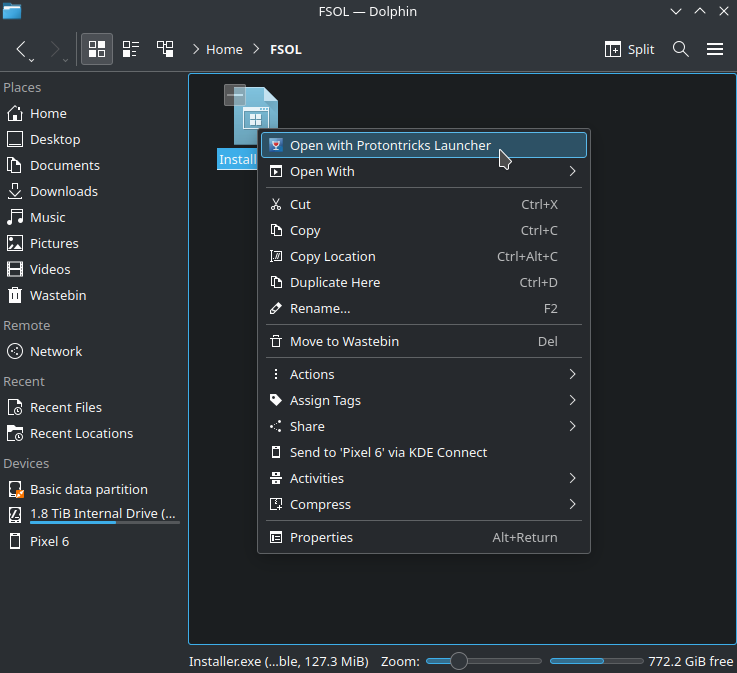Select Network under Remote
Screen dimensions: 737x673
(56, 352)
